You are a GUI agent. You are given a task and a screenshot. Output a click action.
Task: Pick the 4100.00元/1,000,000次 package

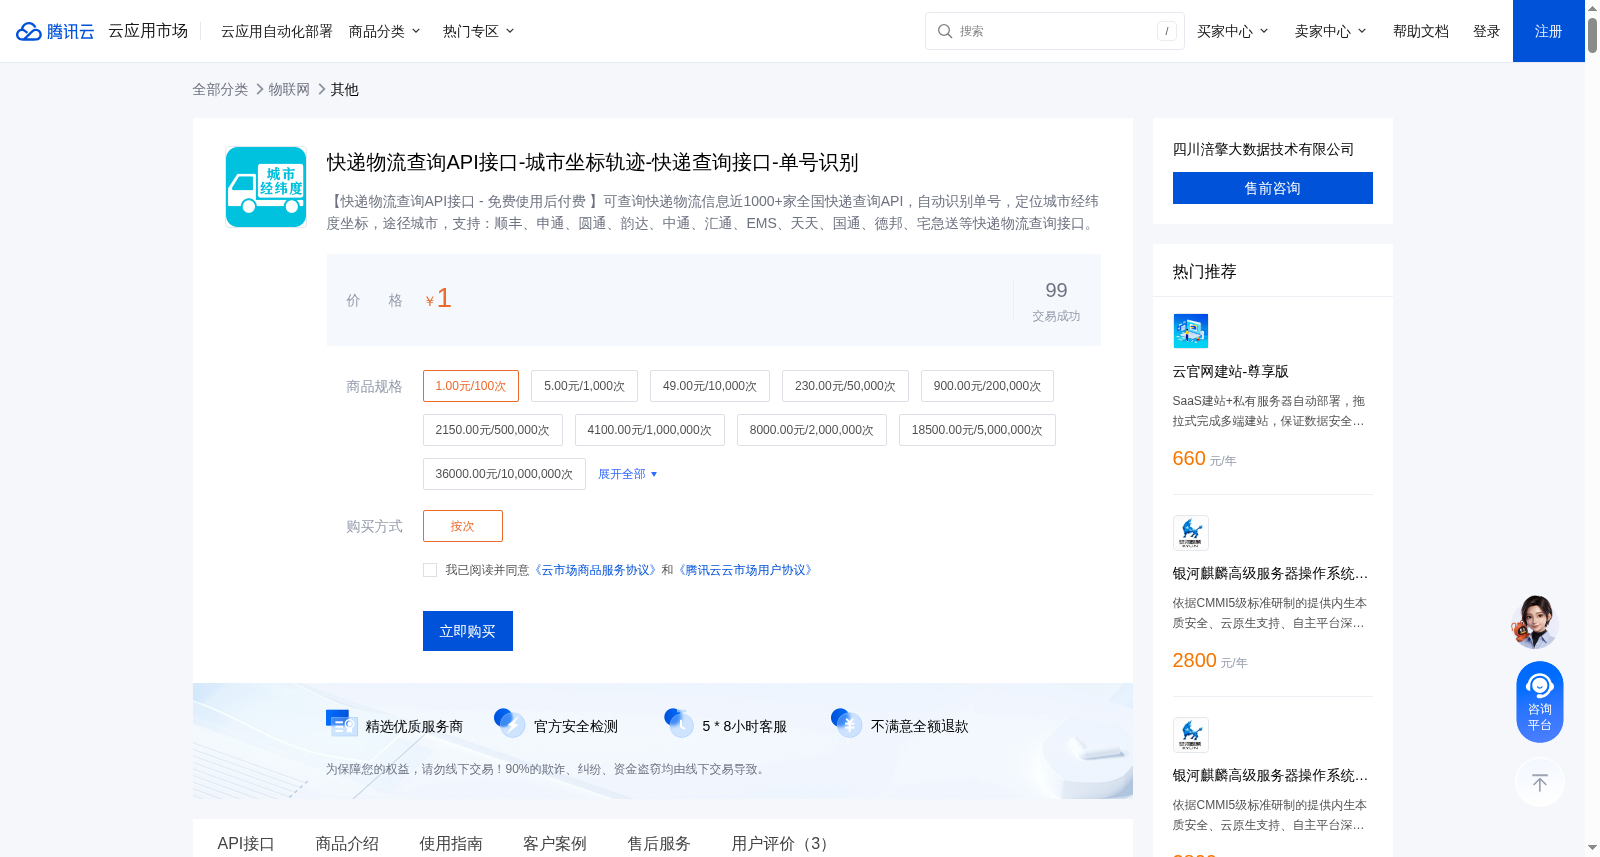[x=650, y=430]
